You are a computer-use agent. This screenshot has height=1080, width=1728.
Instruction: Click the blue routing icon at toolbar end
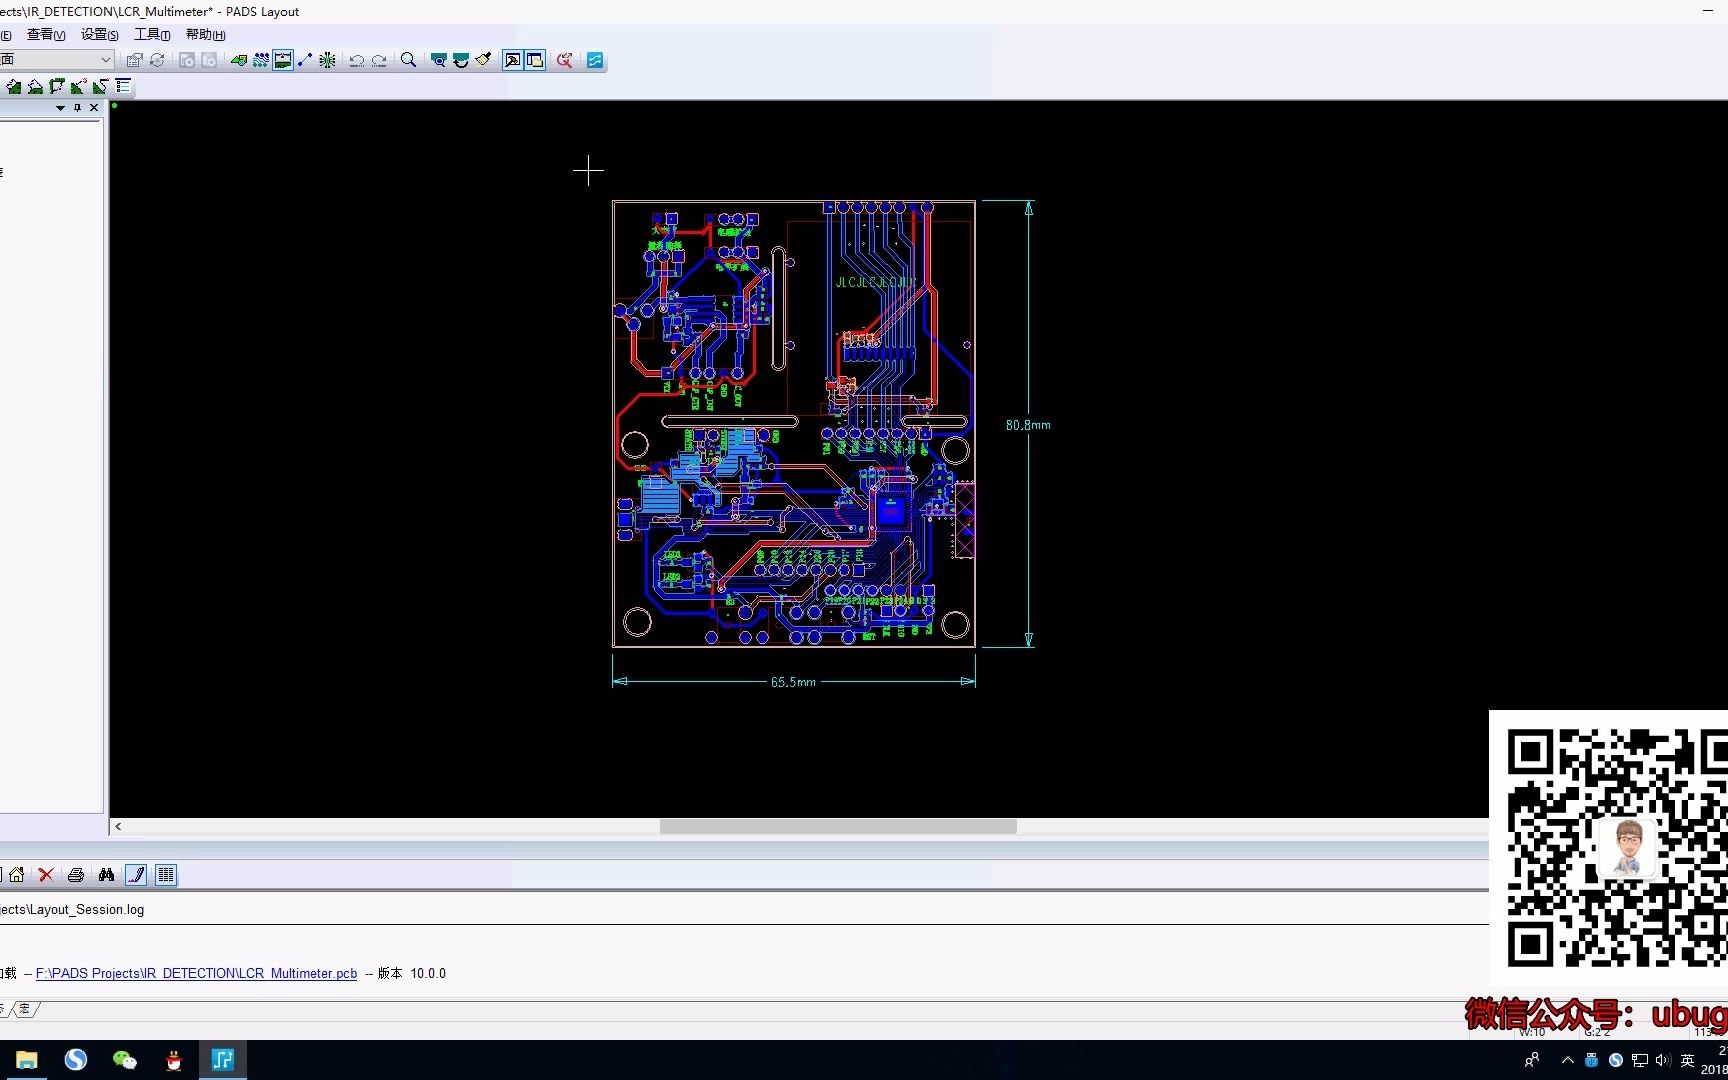(x=595, y=60)
